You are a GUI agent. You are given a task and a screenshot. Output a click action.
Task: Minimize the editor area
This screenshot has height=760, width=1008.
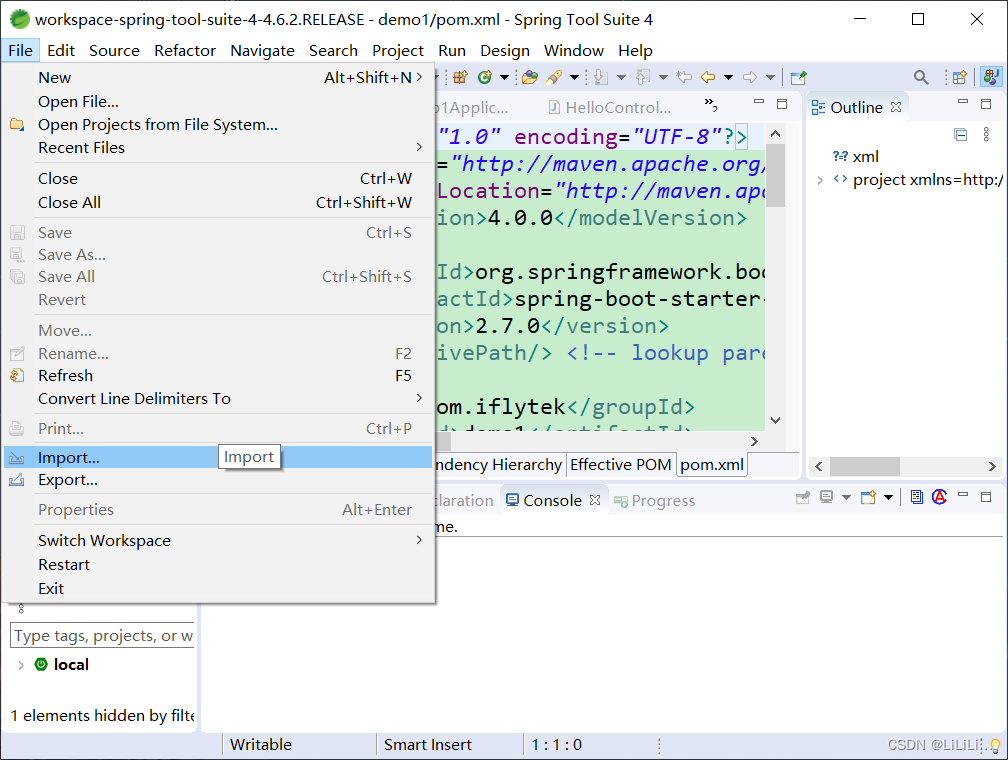tap(759, 102)
